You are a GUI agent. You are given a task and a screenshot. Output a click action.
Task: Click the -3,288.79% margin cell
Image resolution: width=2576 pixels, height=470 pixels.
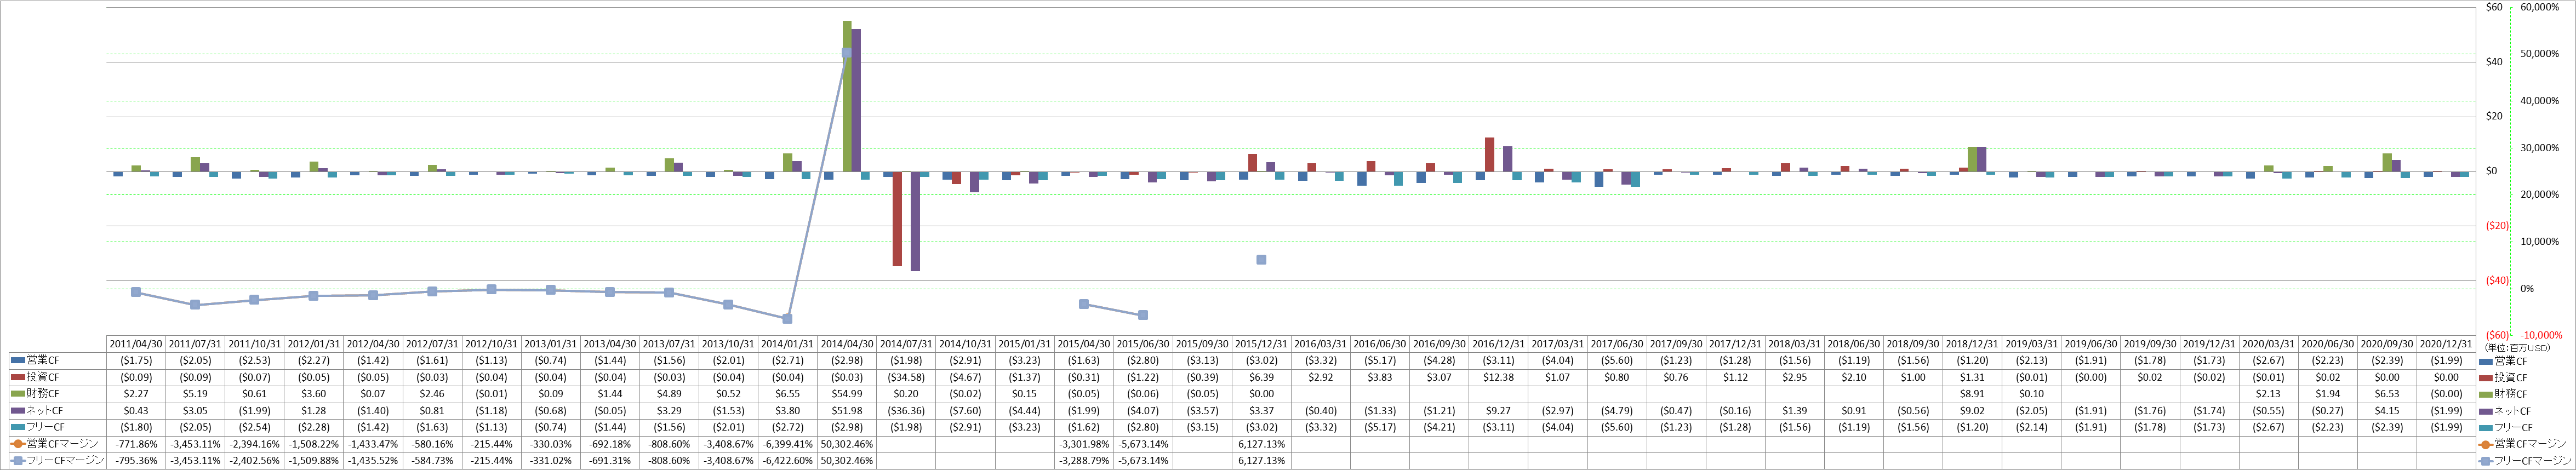point(1084,461)
